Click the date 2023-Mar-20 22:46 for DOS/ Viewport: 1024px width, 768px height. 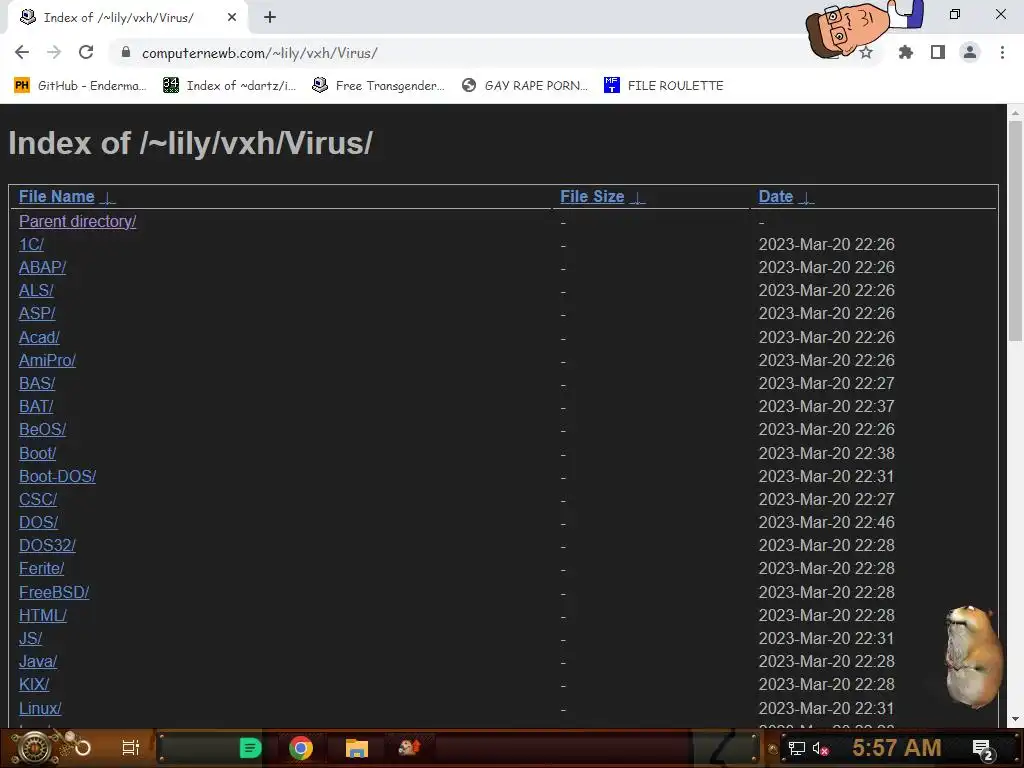point(827,522)
